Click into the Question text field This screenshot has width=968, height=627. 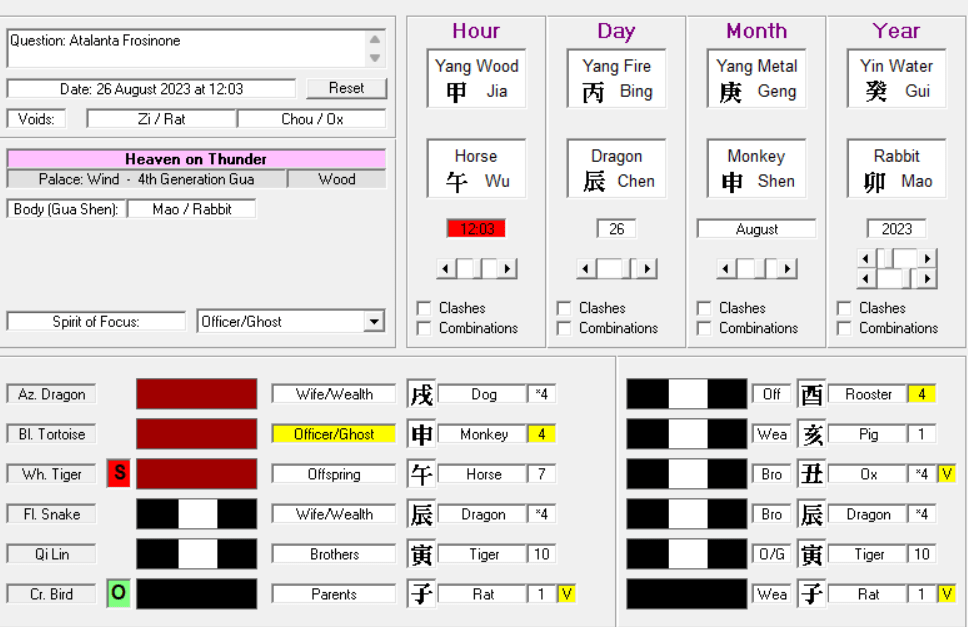185,48
